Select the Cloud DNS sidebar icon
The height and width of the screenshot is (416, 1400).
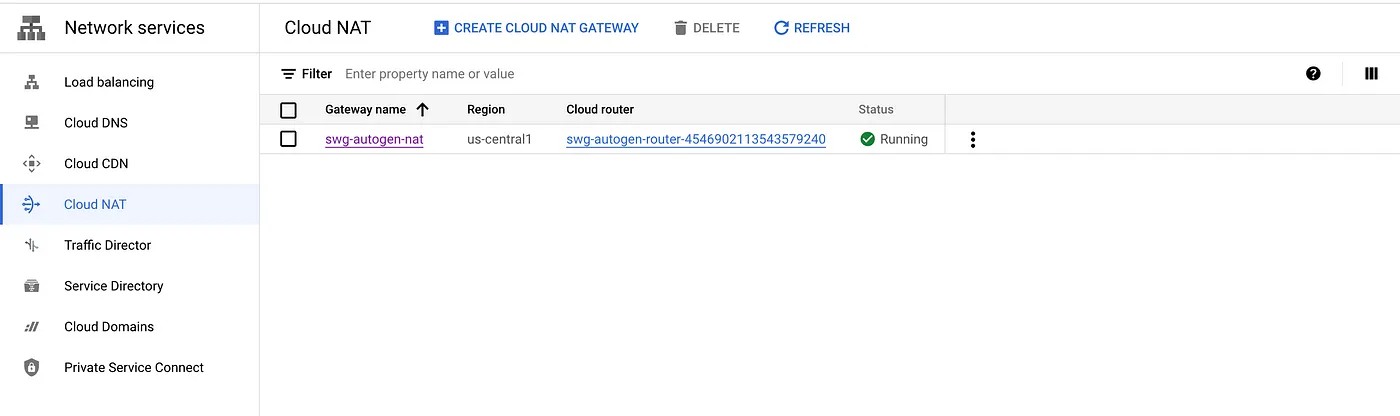[31, 123]
